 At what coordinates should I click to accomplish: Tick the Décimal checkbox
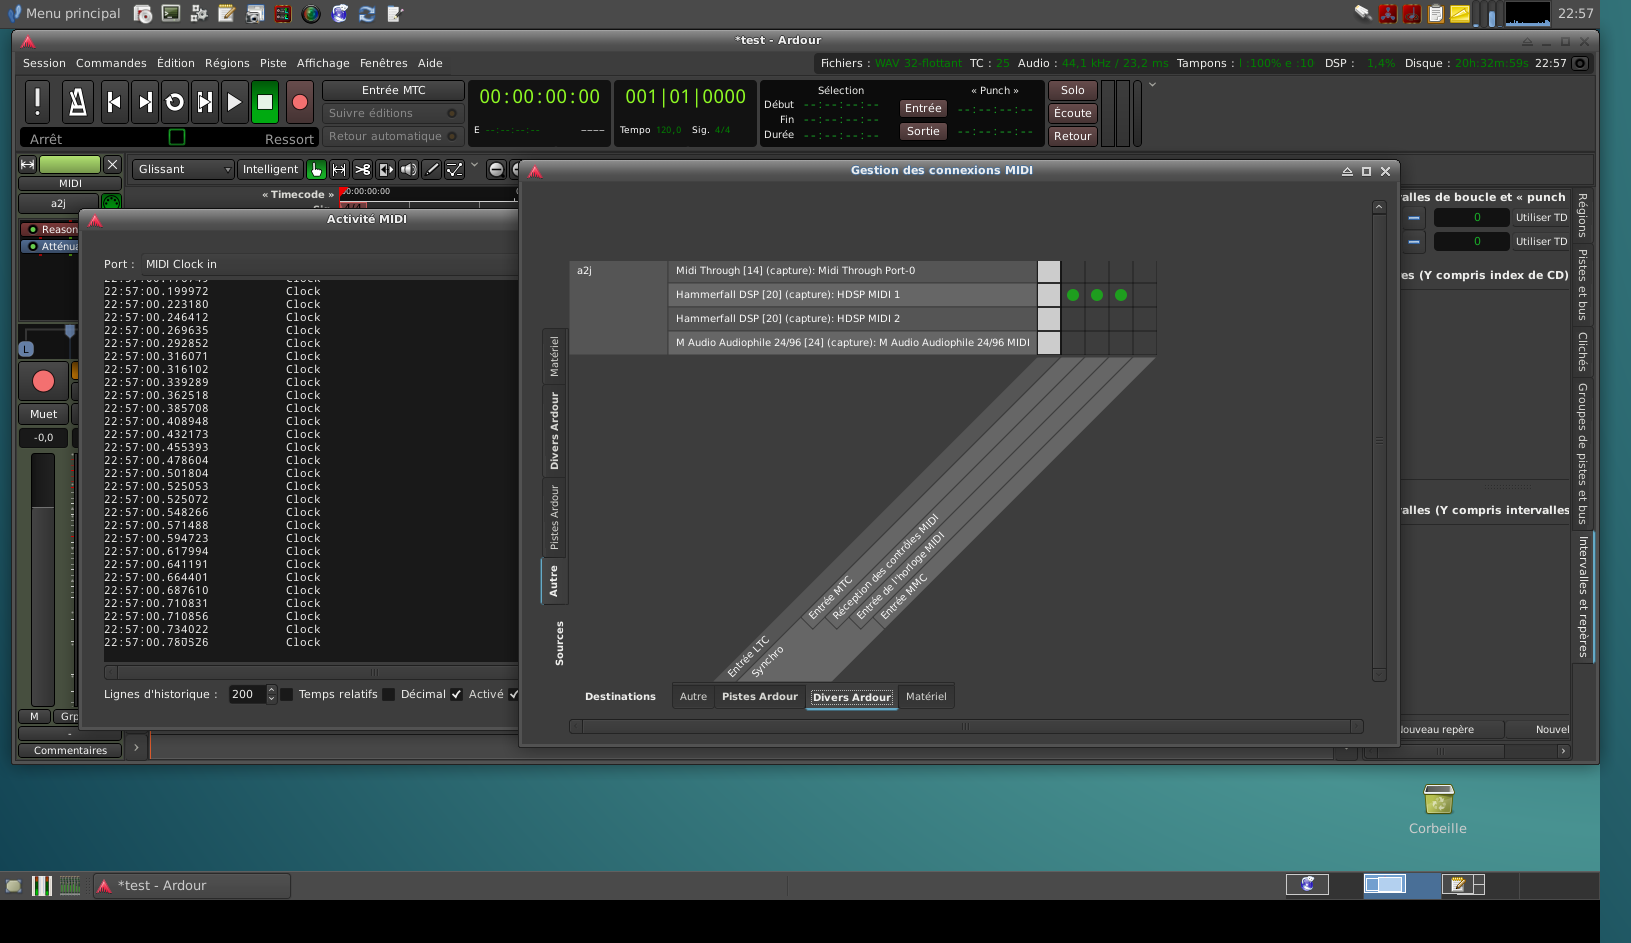tap(389, 695)
